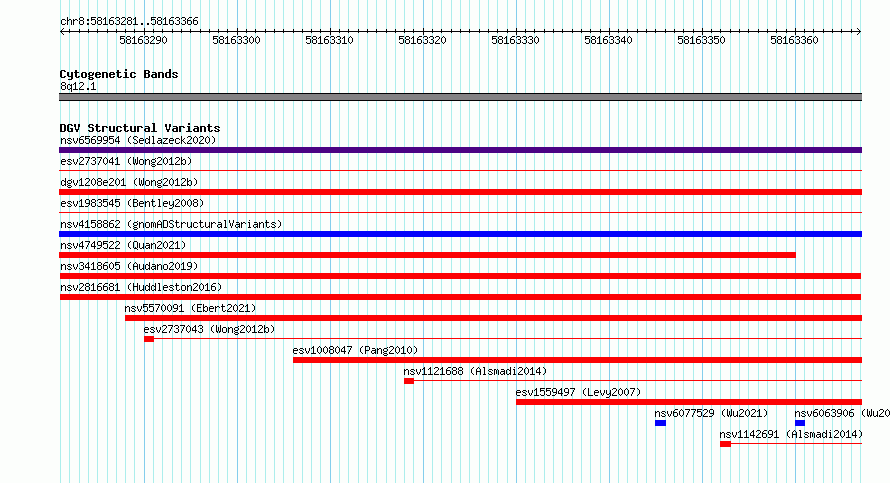Viewport: 890px width, 483px height.
Task: Open the esv2737041 (Wong2012b) label
Action: pyautogui.click(x=126, y=161)
